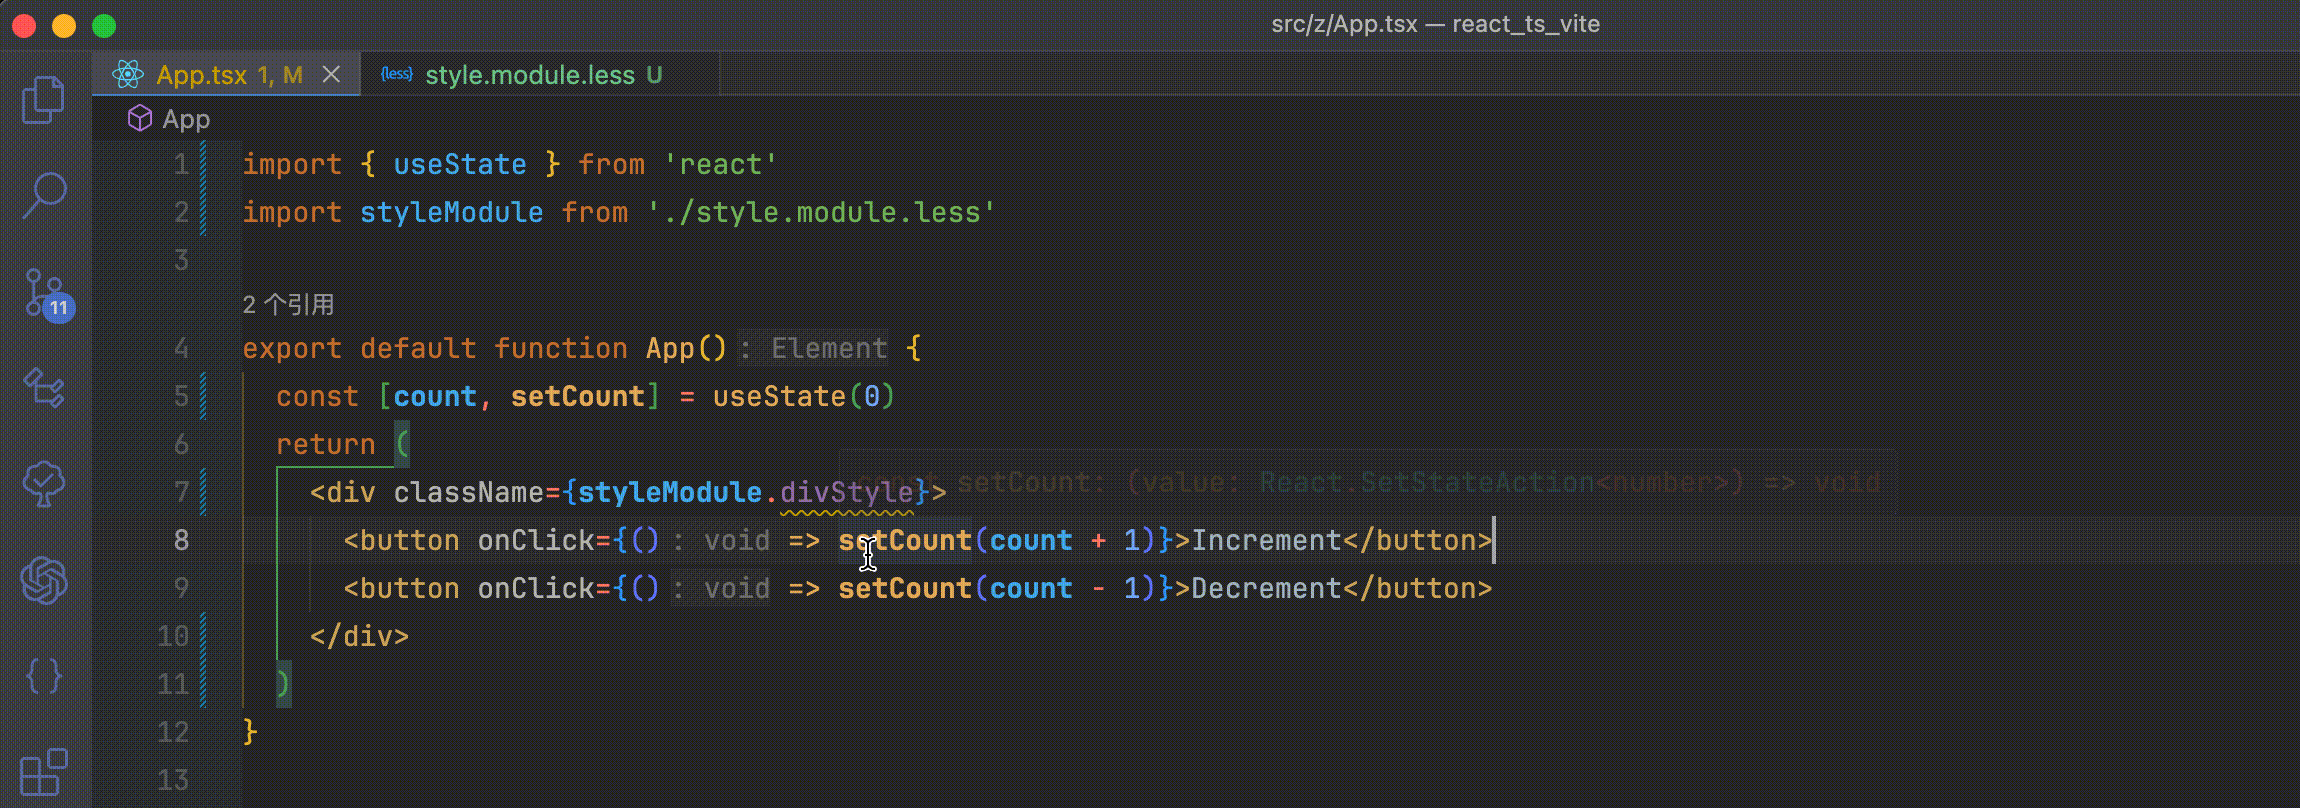Click the green macOS fullscreen window button

click(x=104, y=25)
